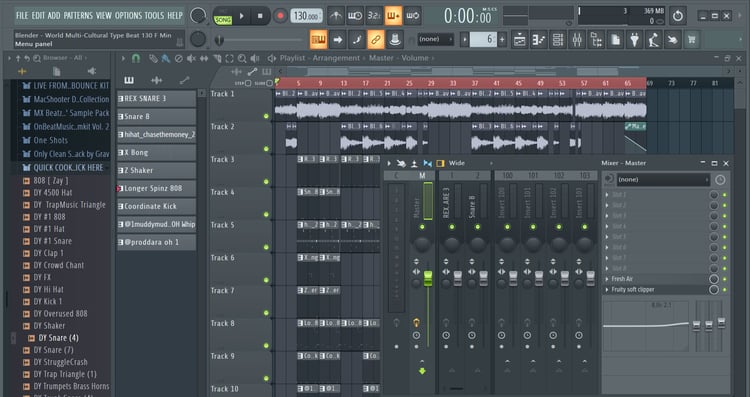Open the ADD menu

54,15
